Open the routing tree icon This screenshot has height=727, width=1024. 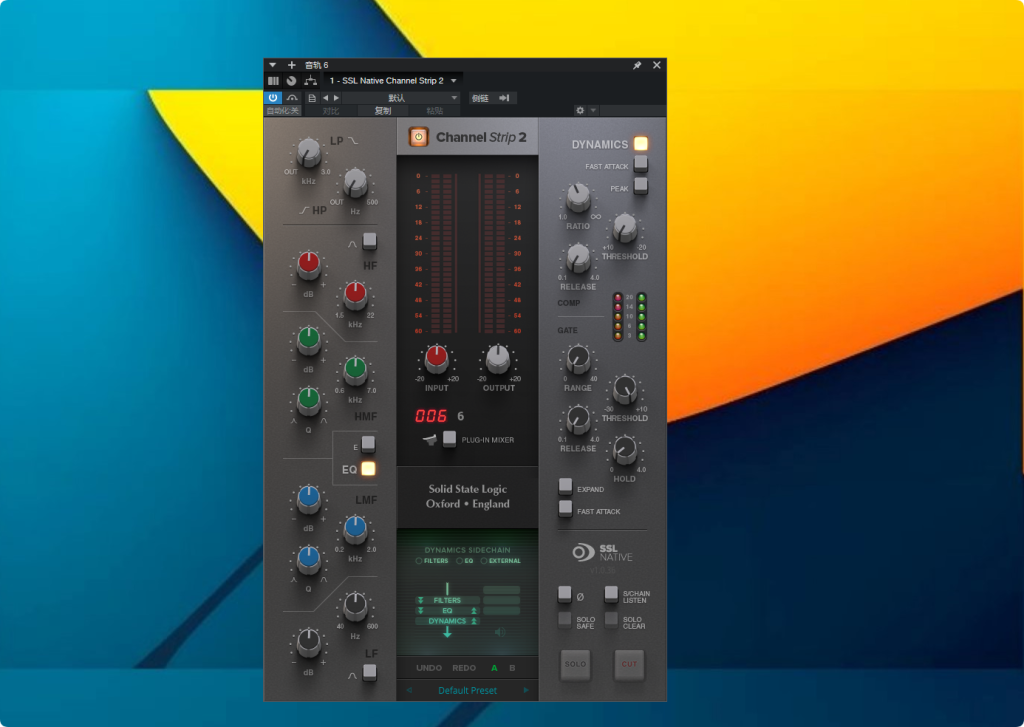(x=310, y=81)
